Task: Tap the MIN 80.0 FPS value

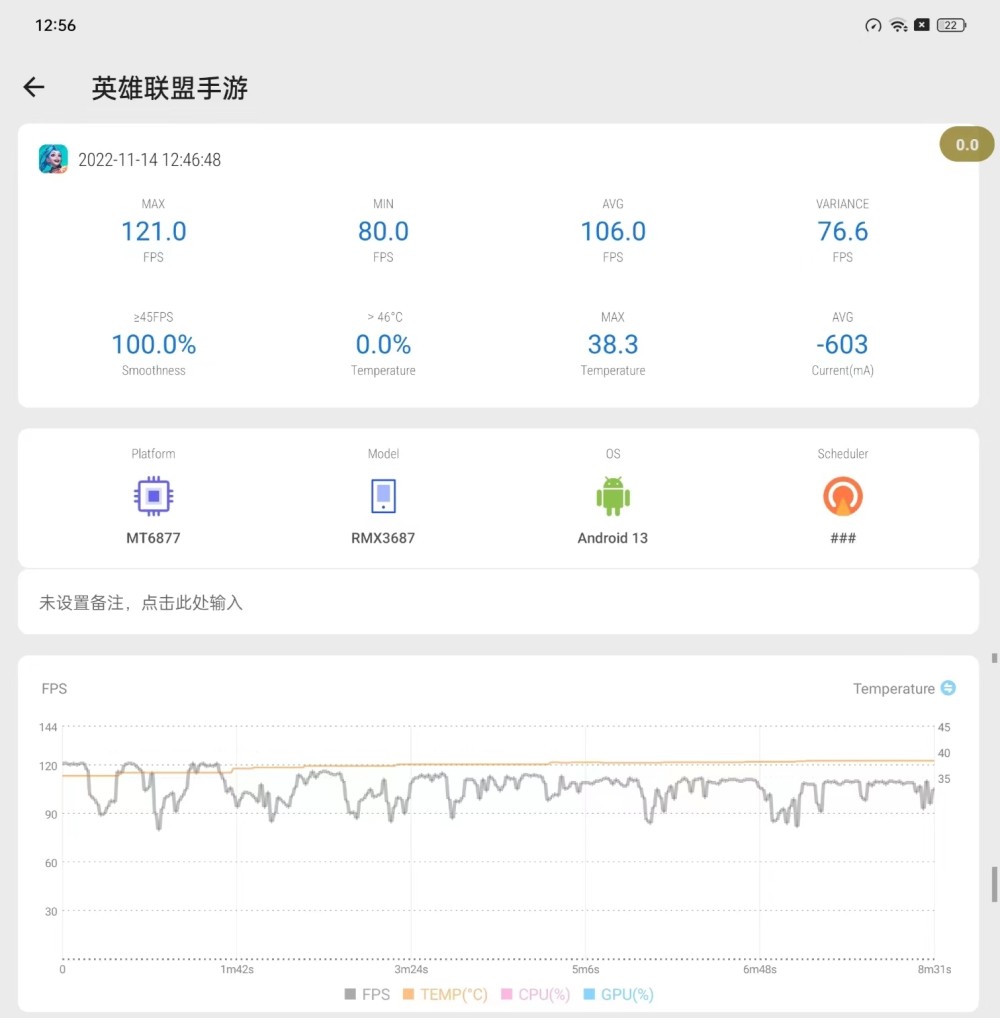Action: coord(383,231)
